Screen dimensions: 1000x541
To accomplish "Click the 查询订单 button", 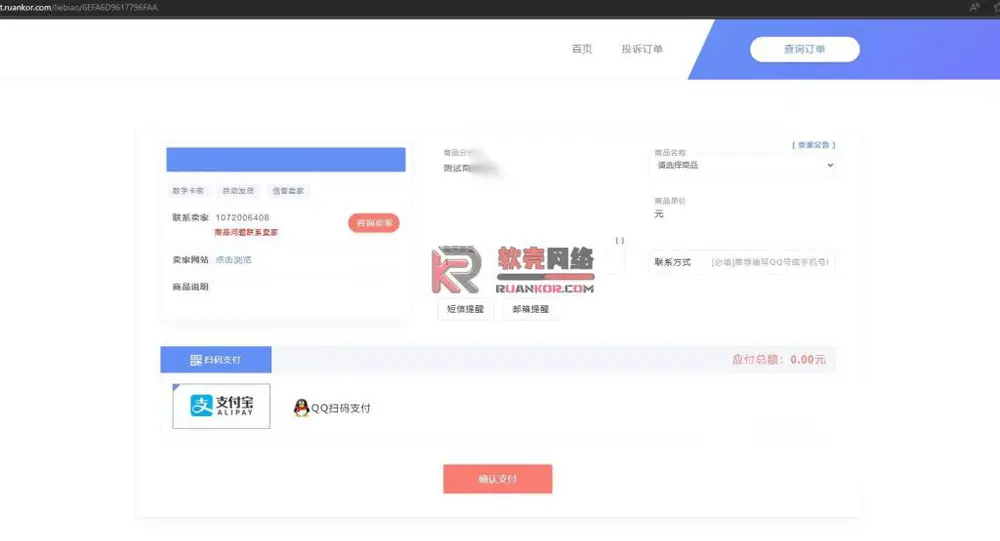I will click(x=804, y=49).
